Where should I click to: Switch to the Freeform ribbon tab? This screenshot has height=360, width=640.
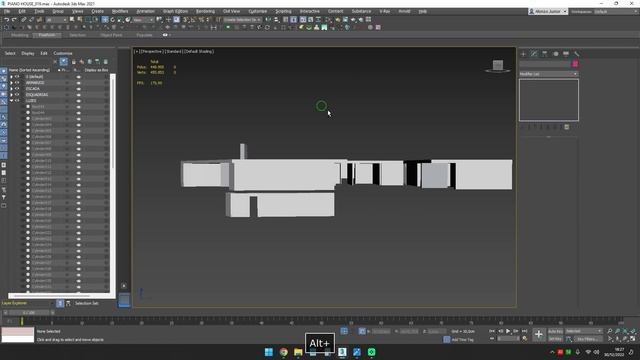[47, 35]
